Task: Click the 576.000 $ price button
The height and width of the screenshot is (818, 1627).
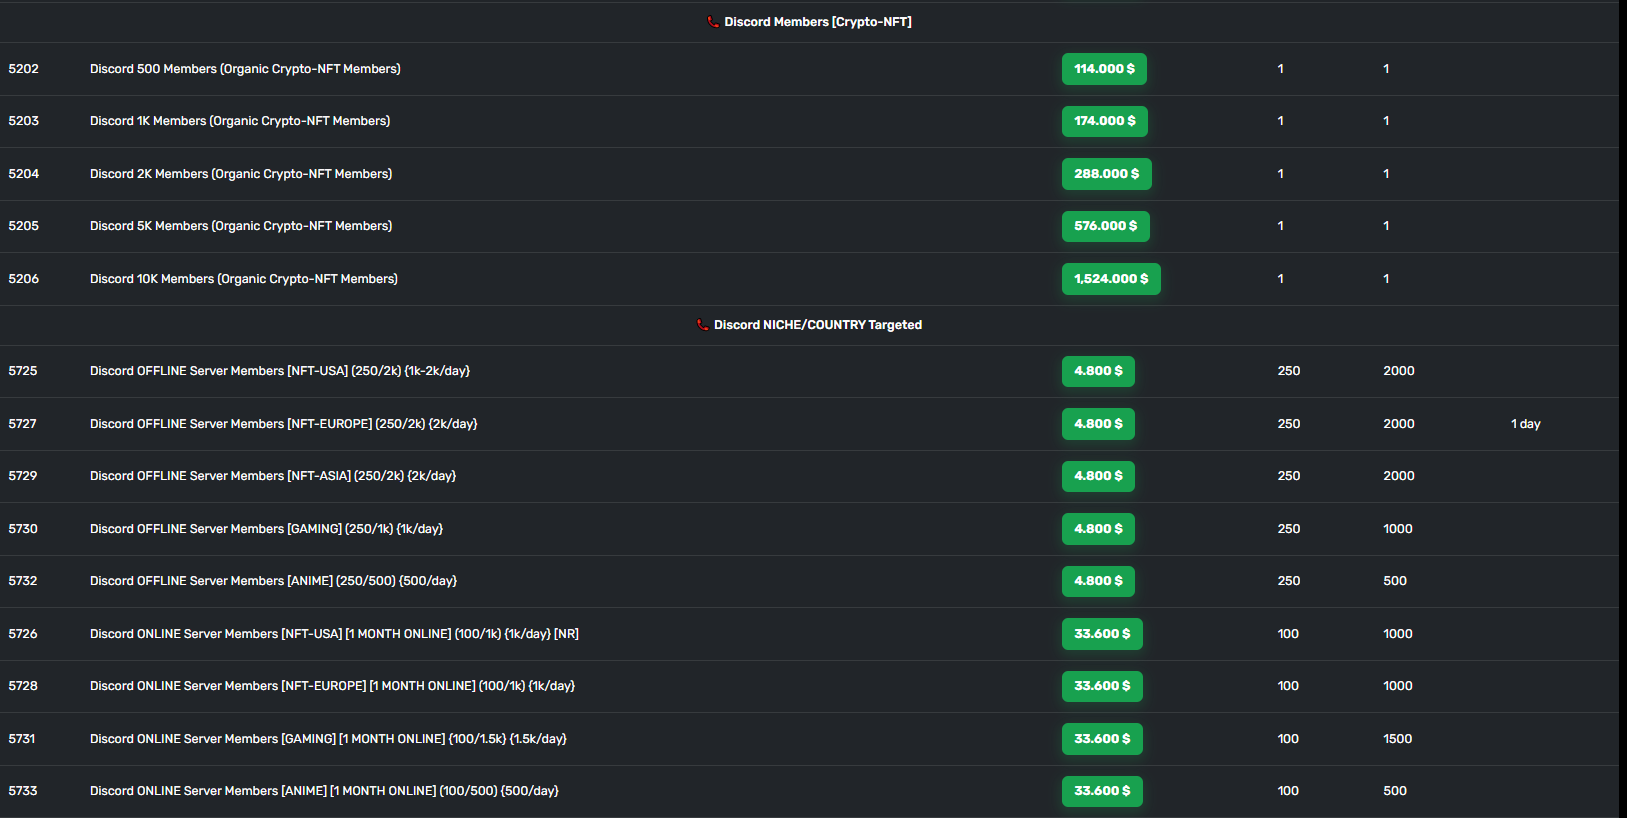Action: pos(1106,226)
